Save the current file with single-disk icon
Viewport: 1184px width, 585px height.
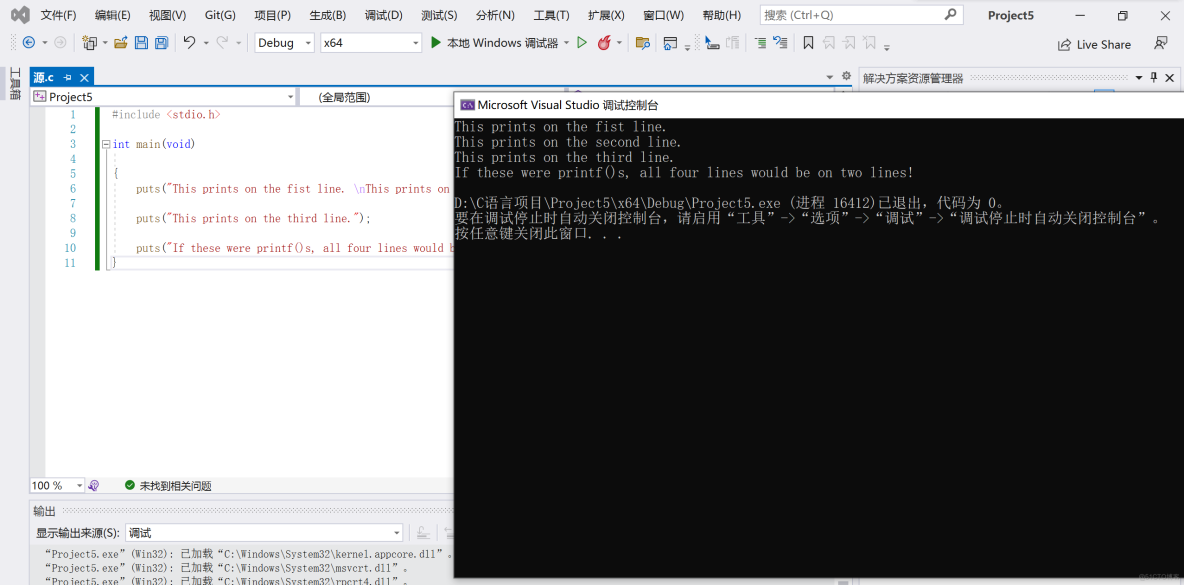click(141, 43)
